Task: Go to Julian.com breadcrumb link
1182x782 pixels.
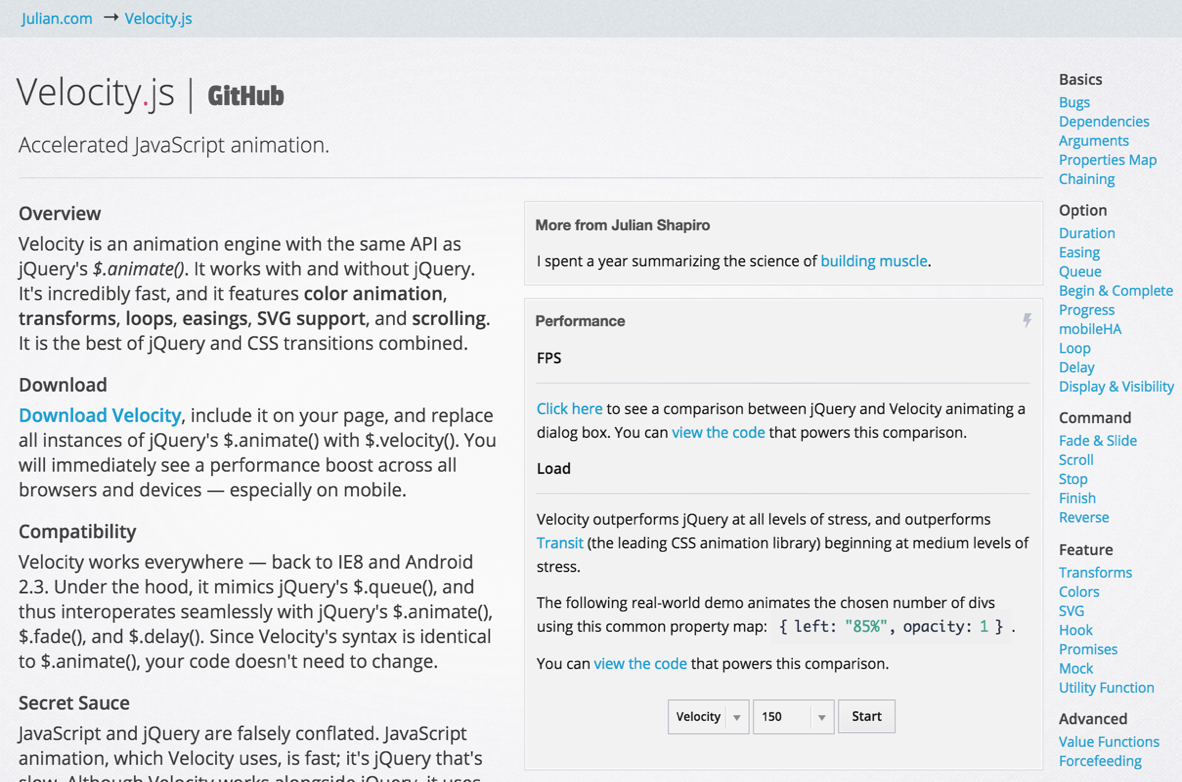Action: [x=57, y=18]
